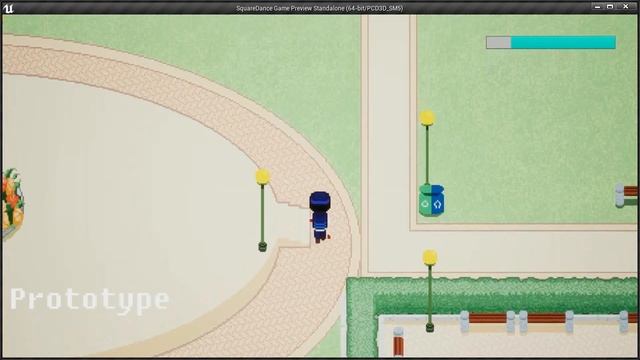Minimize the SquareDance Game Preview window

pos(598,7)
